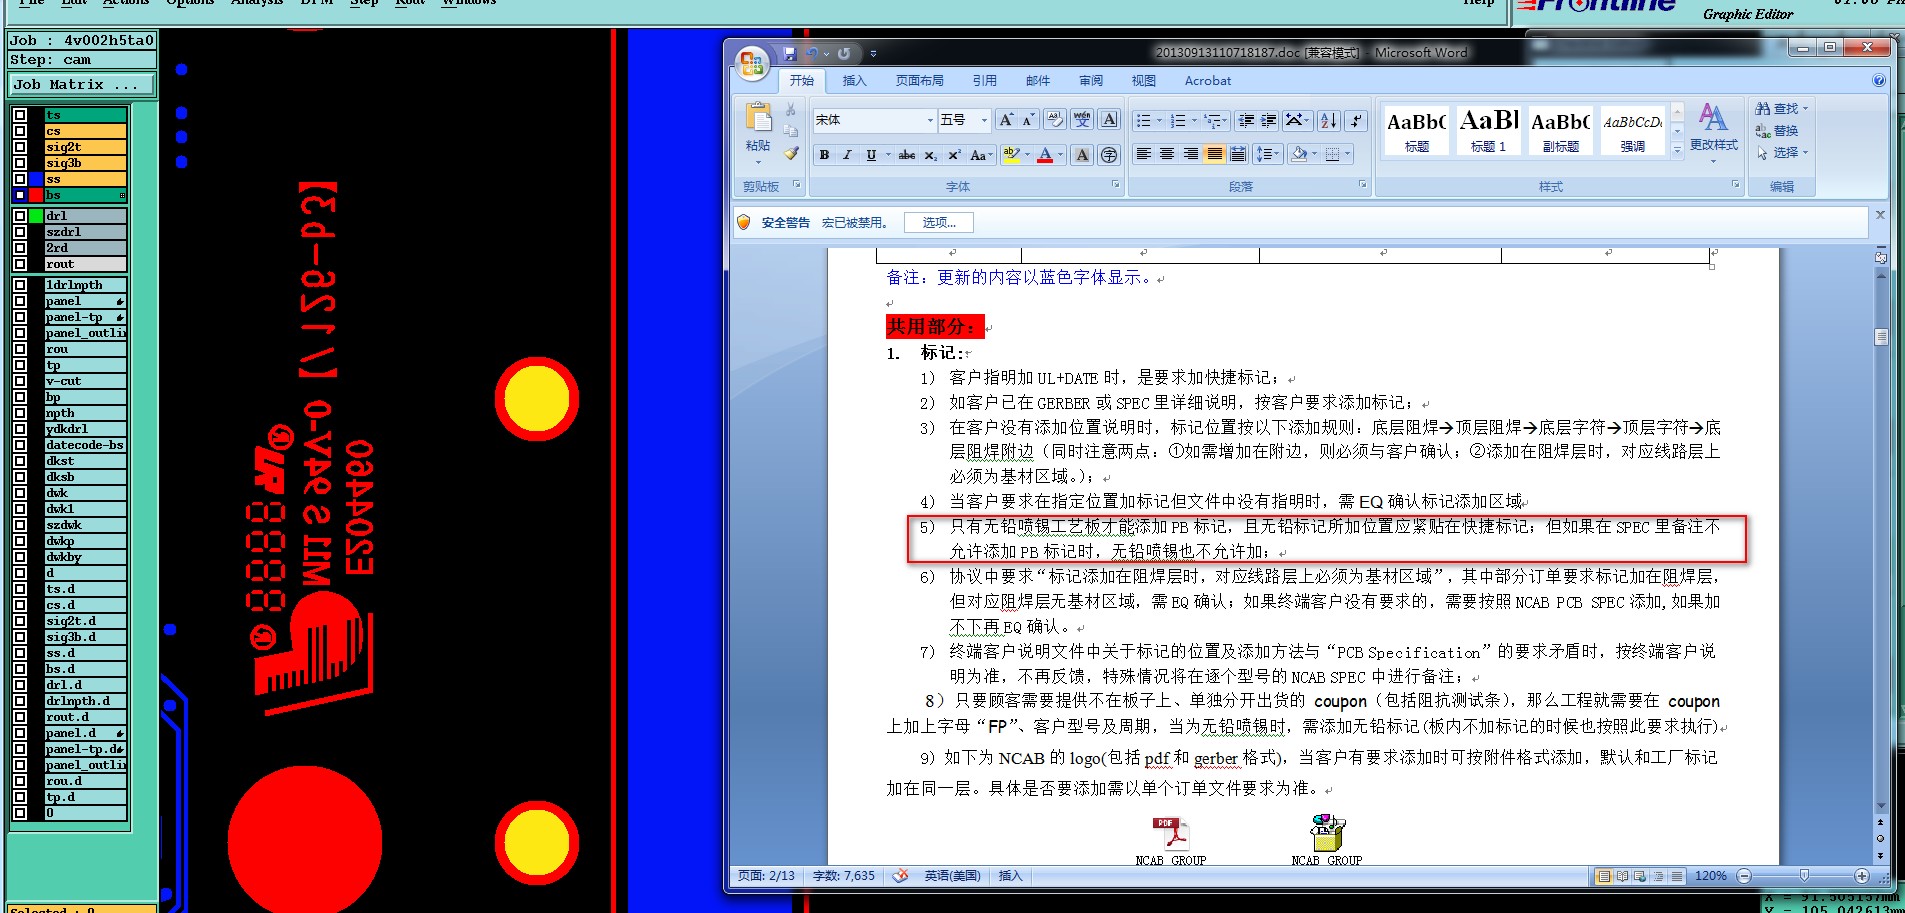Click the Phonetic Guide wén icon

pyautogui.click(x=1082, y=120)
